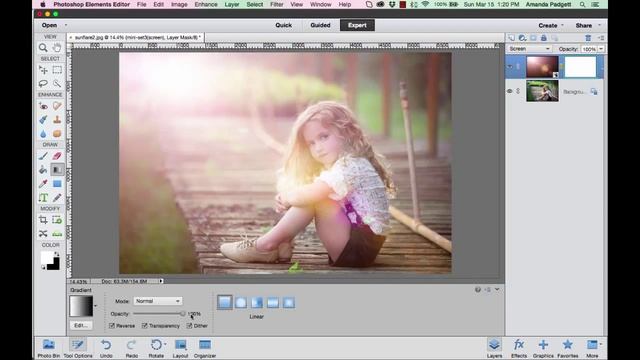
Task: Select the Rectangular Marquee tool
Action: point(57,70)
